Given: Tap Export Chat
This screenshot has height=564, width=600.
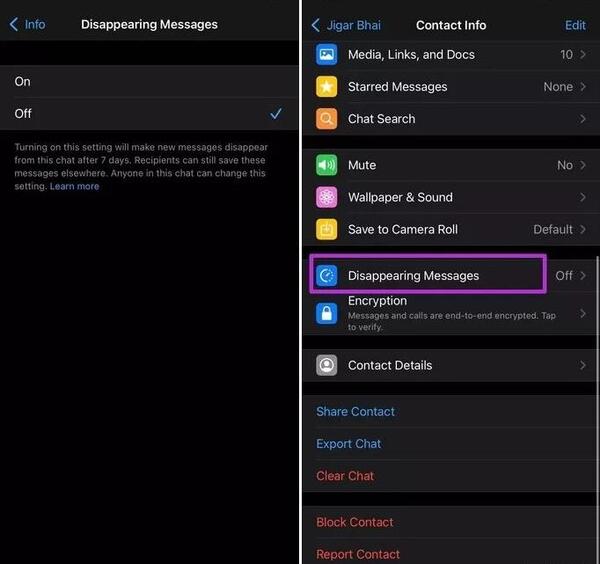Looking at the screenshot, I should (x=349, y=443).
